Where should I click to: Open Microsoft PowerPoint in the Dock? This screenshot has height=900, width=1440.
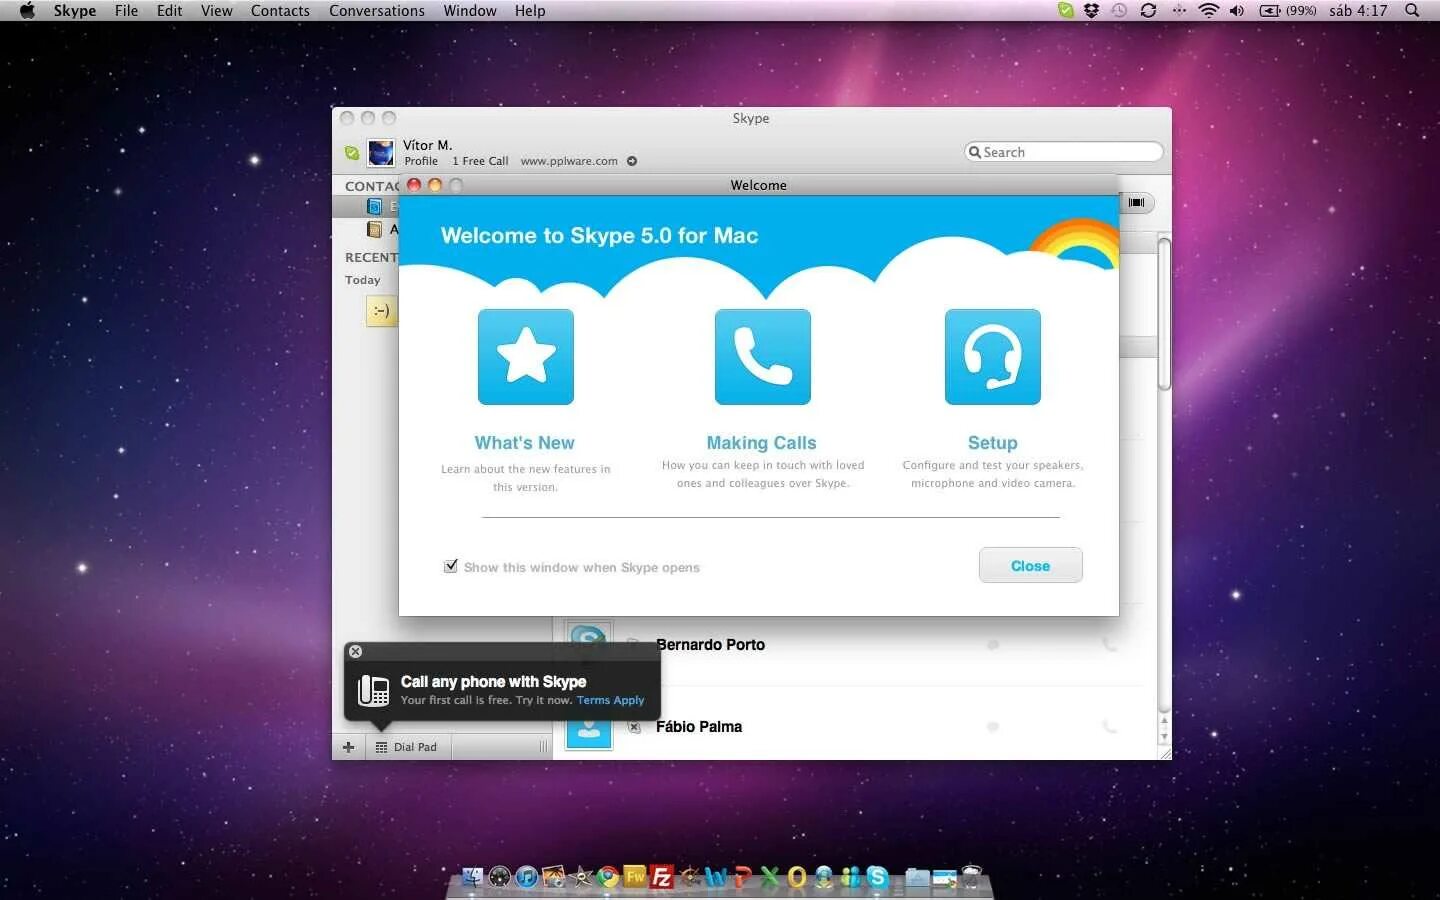tap(743, 877)
